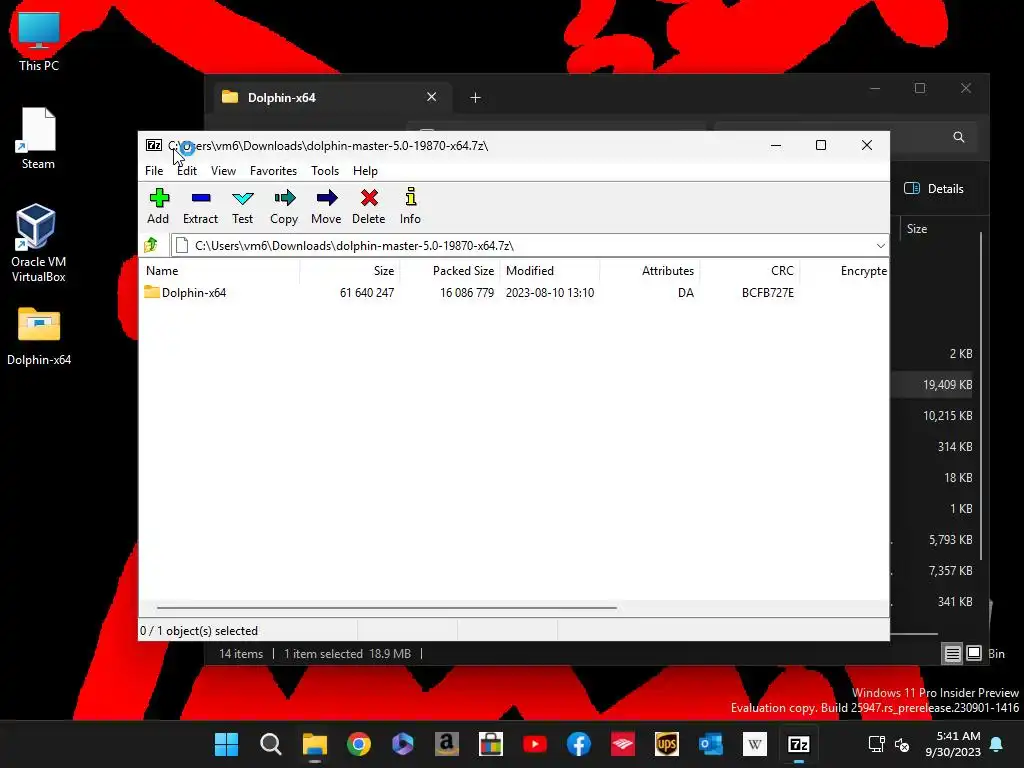This screenshot has height=768, width=1024.
Task: Open taskbar Search
Action: pyautogui.click(x=270, y=744)
